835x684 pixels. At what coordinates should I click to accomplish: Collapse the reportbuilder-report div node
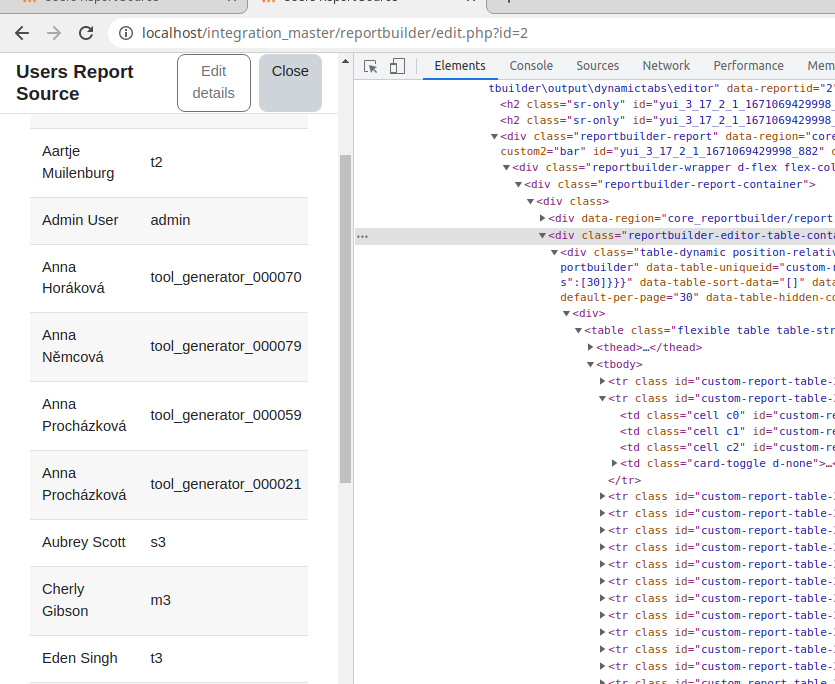tap(494, 136)
